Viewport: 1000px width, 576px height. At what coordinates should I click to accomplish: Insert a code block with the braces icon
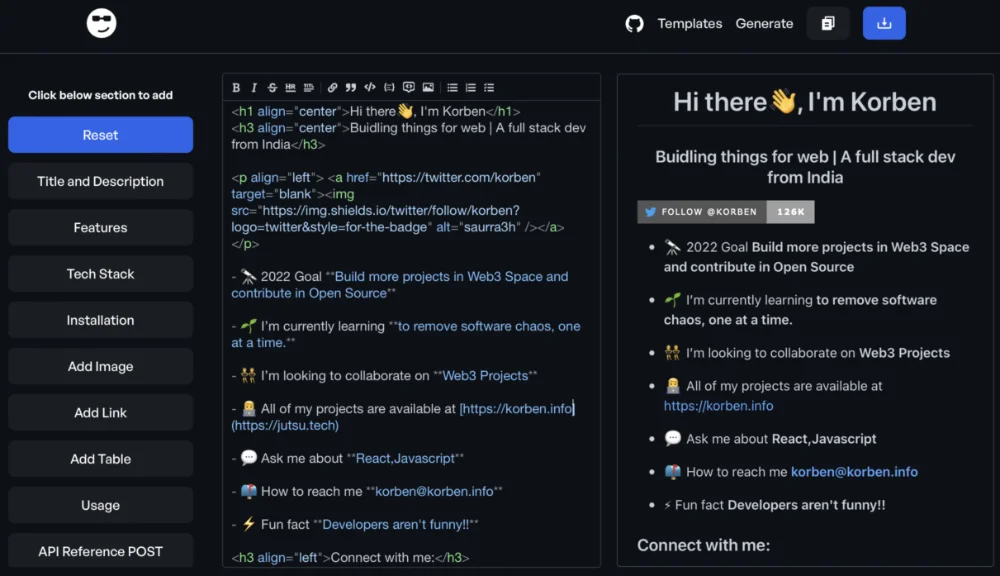pyautogui.click(x=389, y=87)
